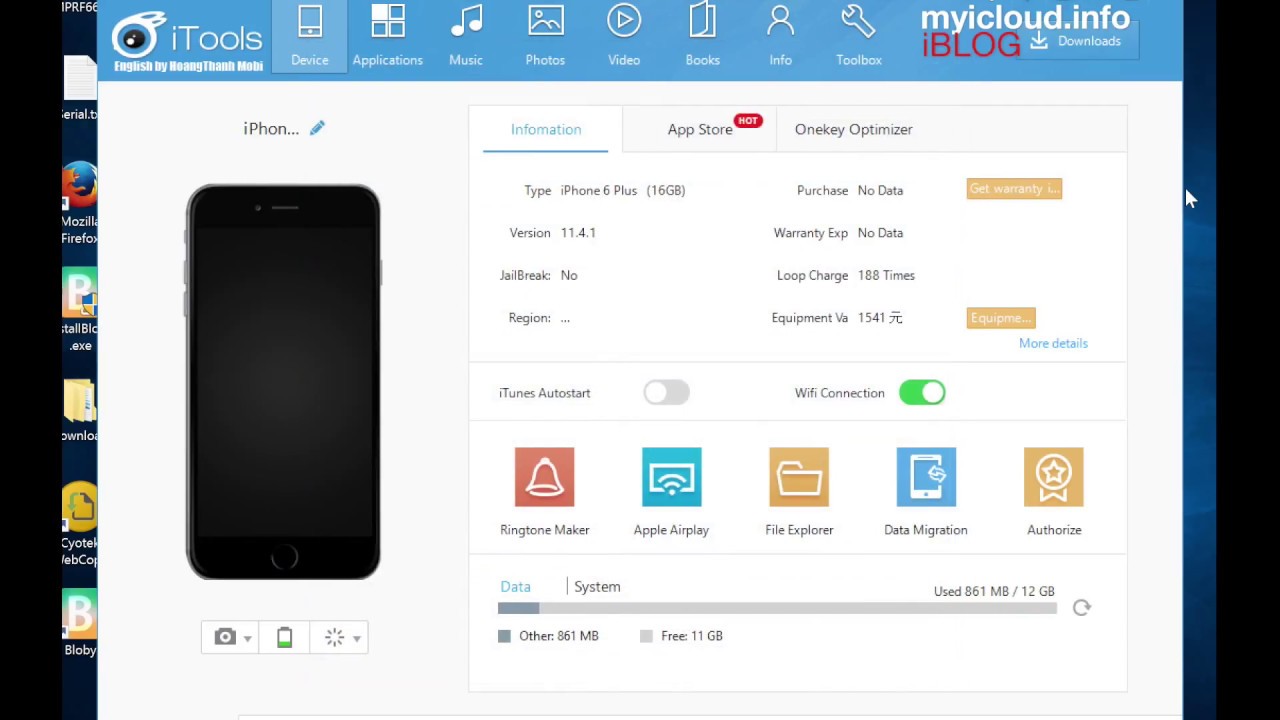Click the iPhone device preview image

click(283, 382)
